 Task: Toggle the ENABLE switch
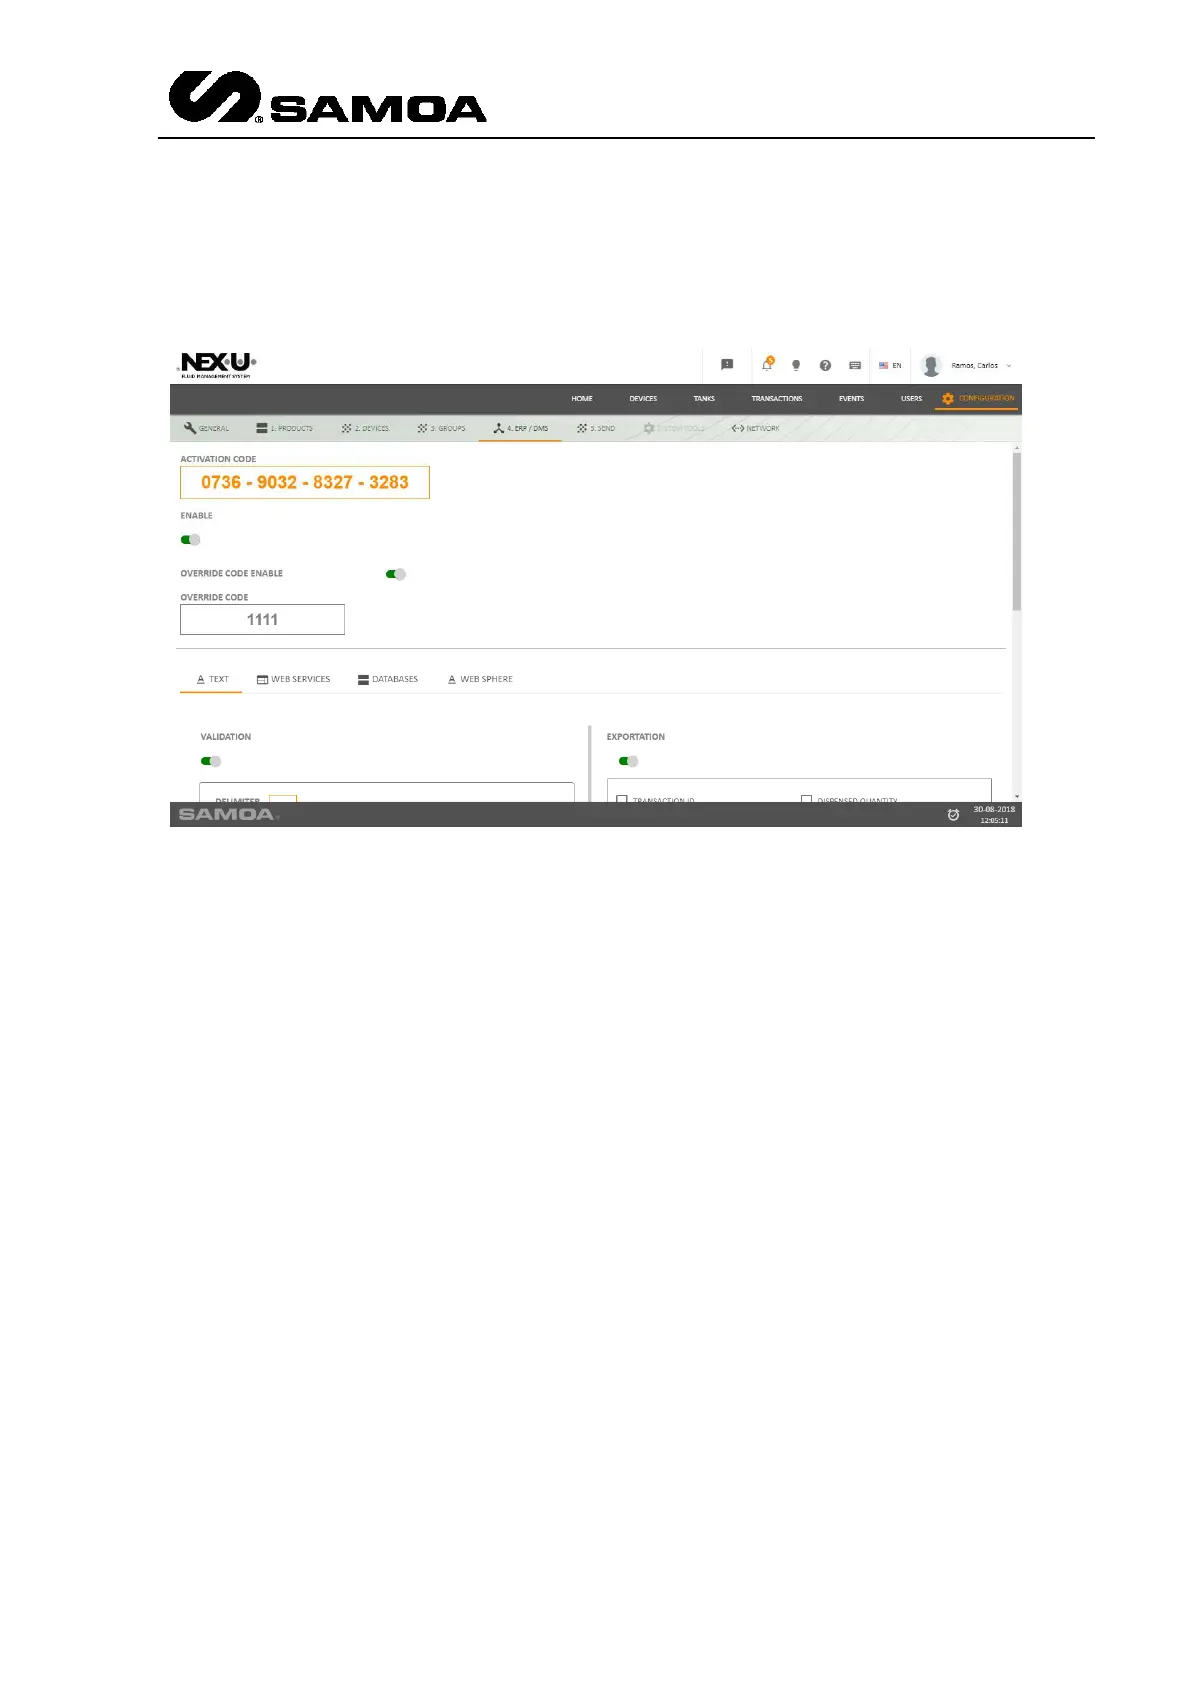pos(190,540)
